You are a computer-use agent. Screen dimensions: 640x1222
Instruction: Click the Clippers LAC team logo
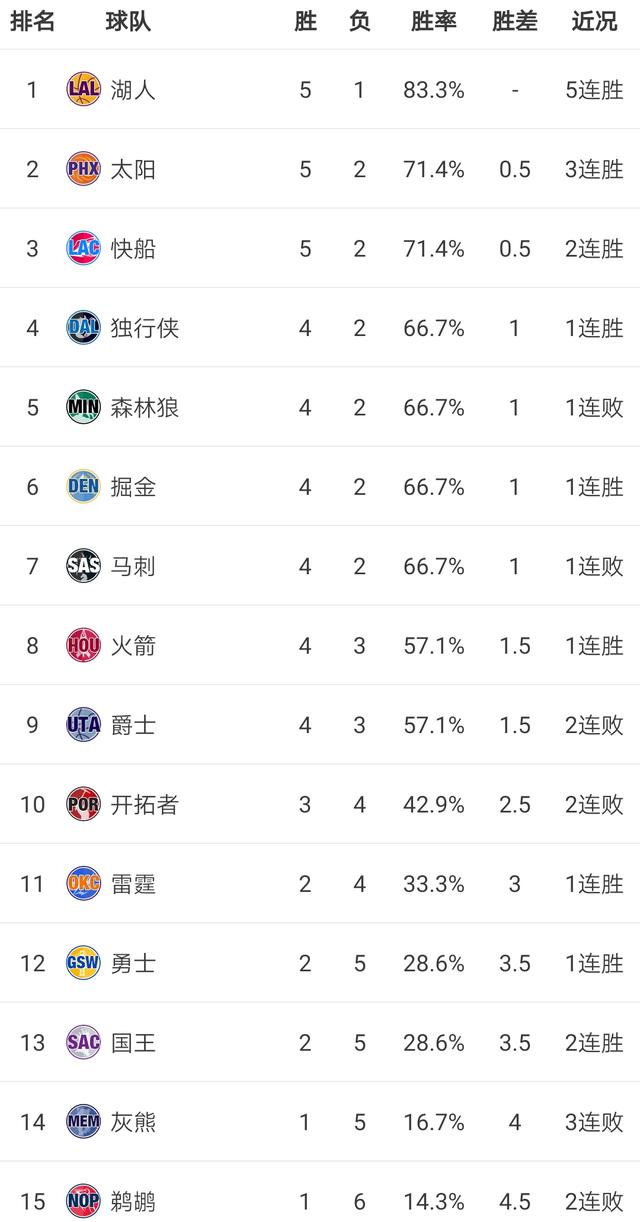[x=84, y=248]
